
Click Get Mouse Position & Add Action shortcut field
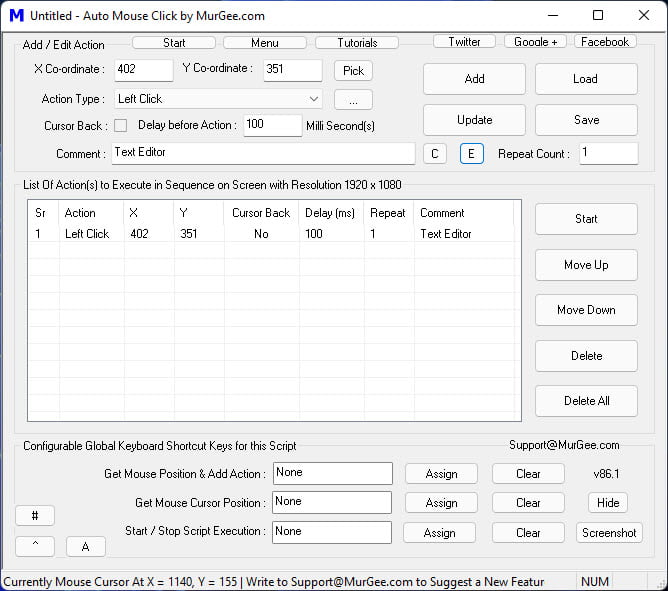tap(332, 473)
